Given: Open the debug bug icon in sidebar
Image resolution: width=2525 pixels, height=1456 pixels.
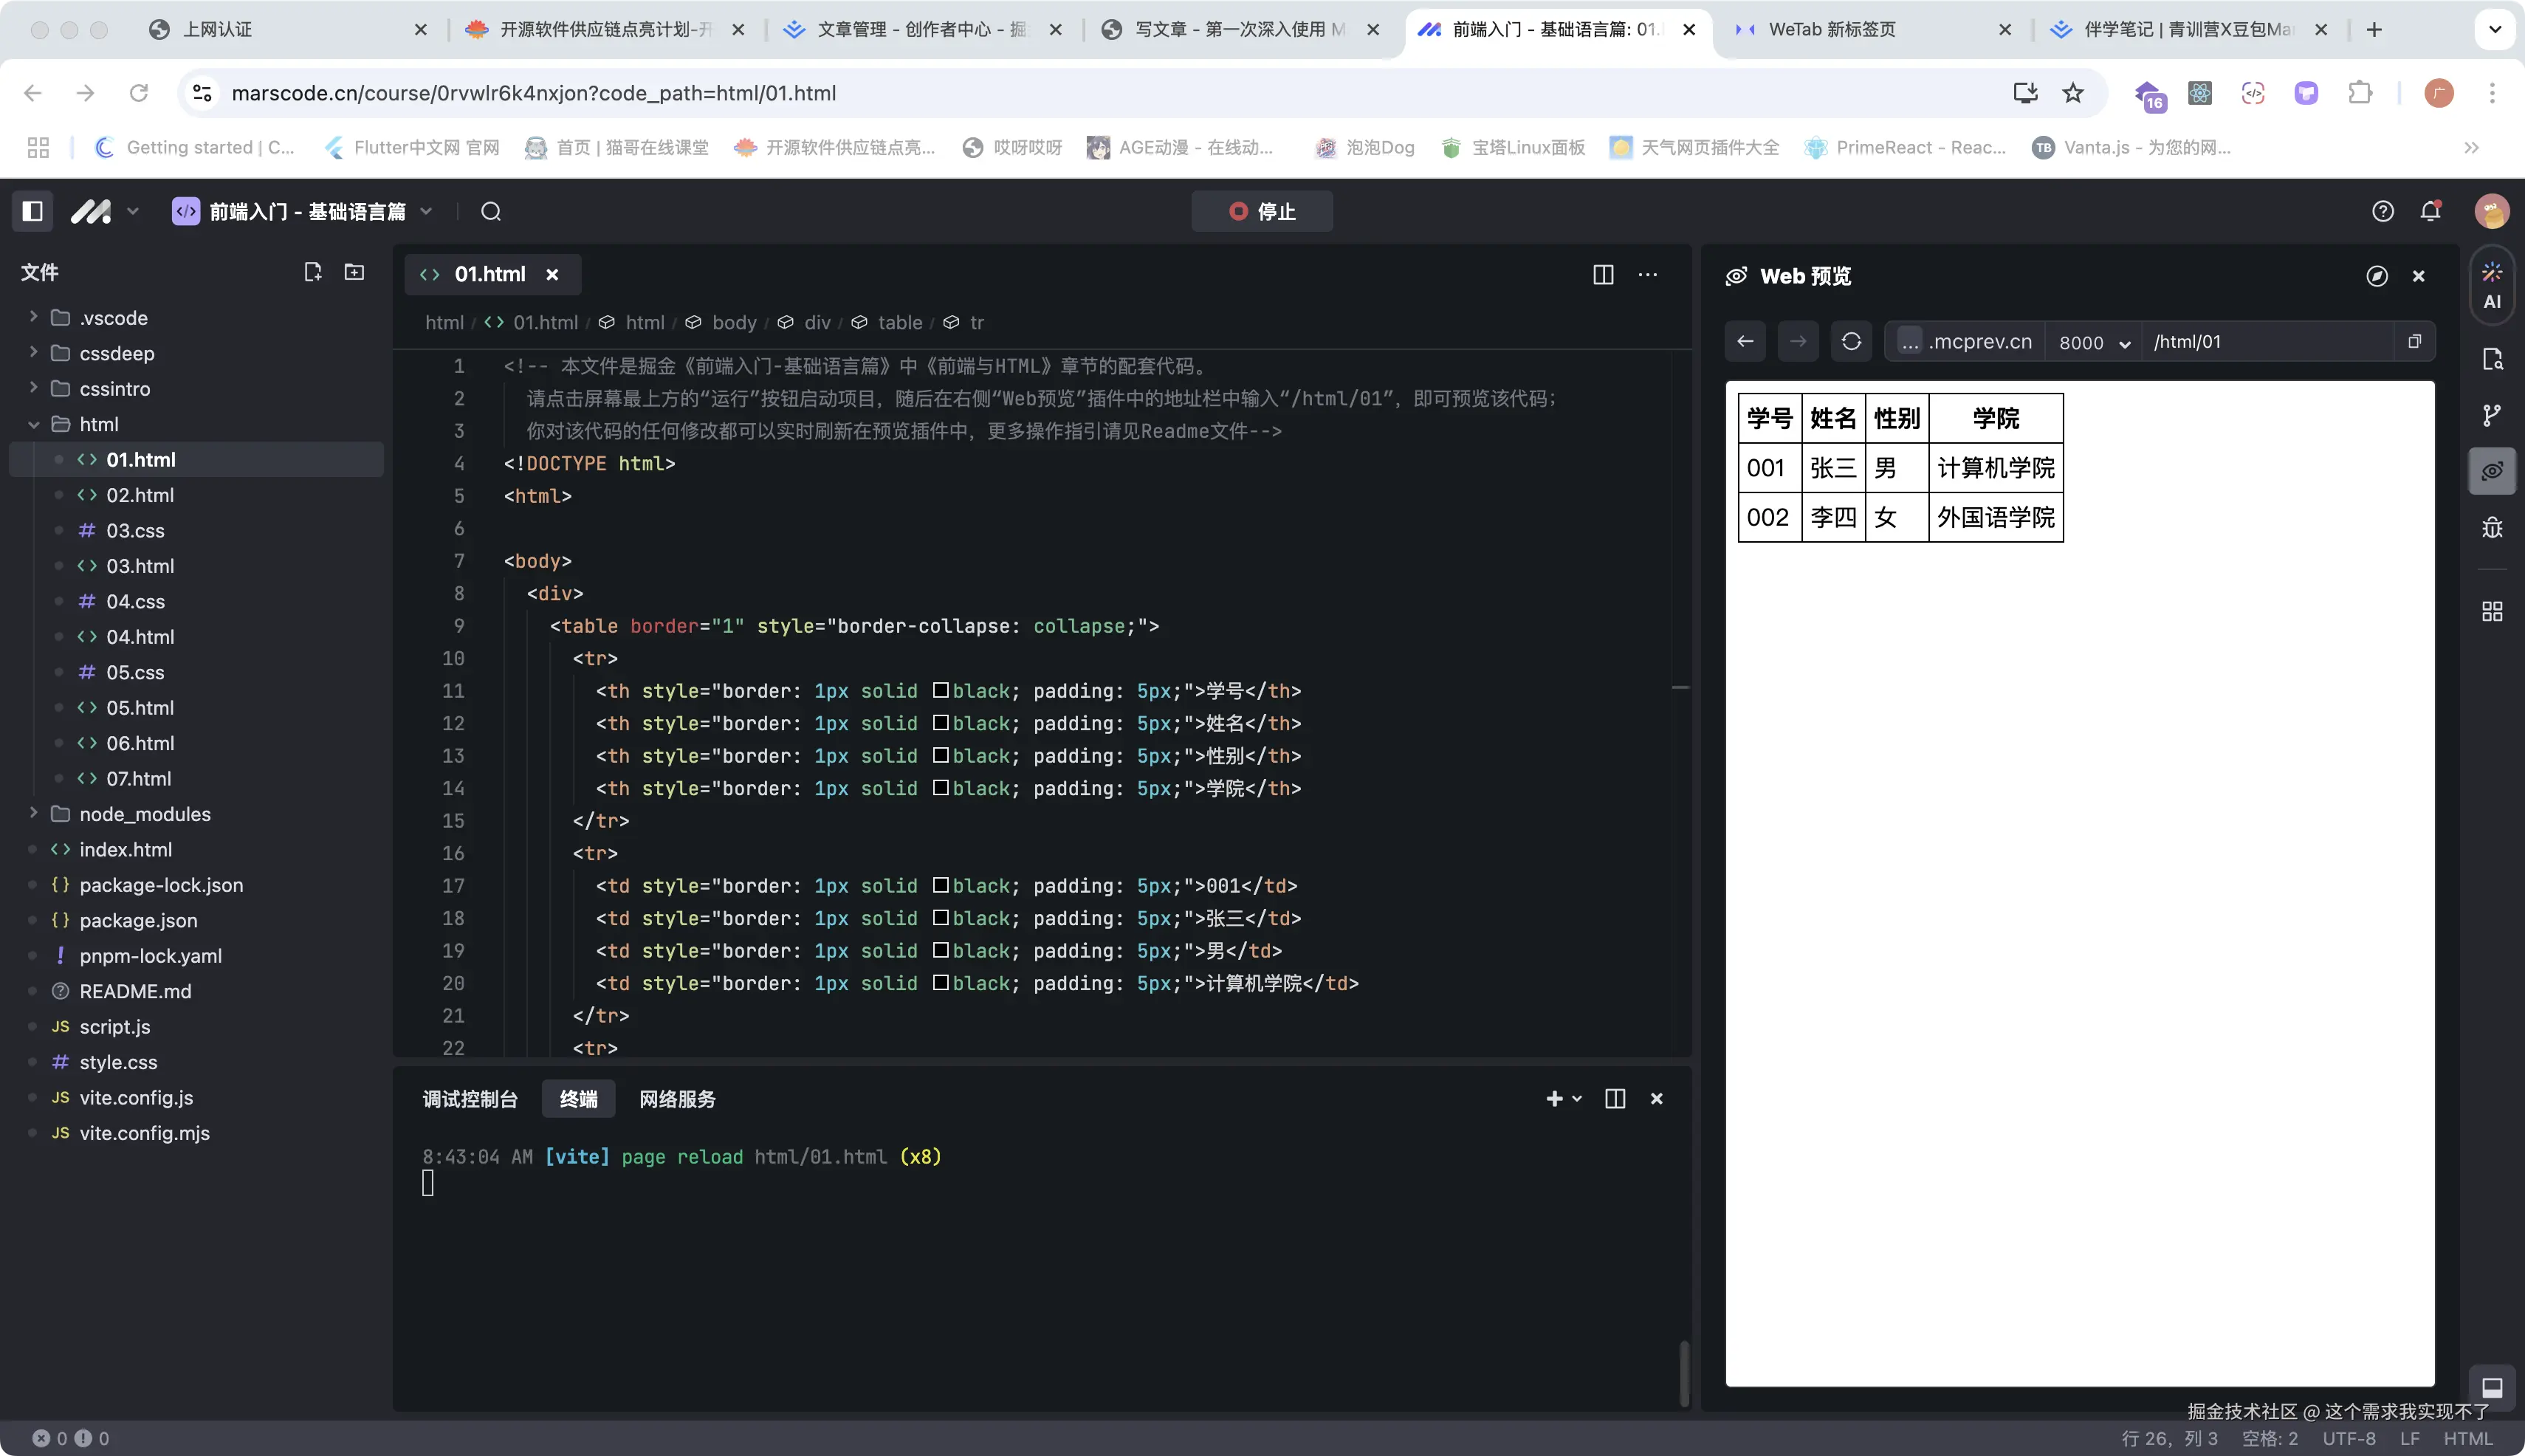Looking at the screenshot, I should point(2492,527).
